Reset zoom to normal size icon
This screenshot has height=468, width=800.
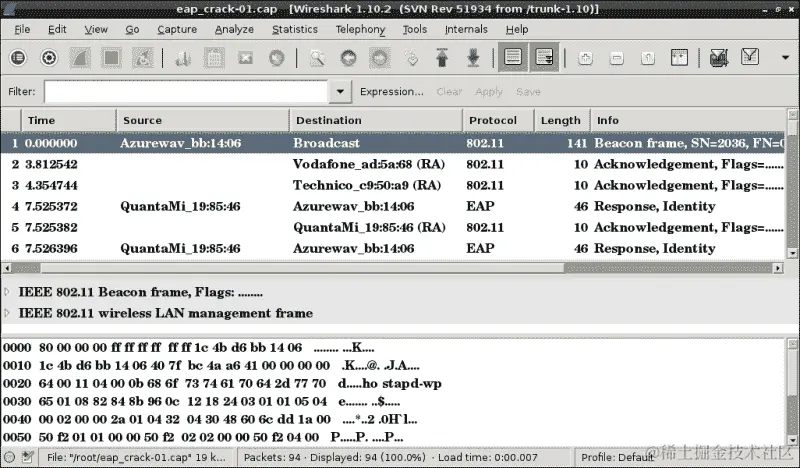click(647, 58)
